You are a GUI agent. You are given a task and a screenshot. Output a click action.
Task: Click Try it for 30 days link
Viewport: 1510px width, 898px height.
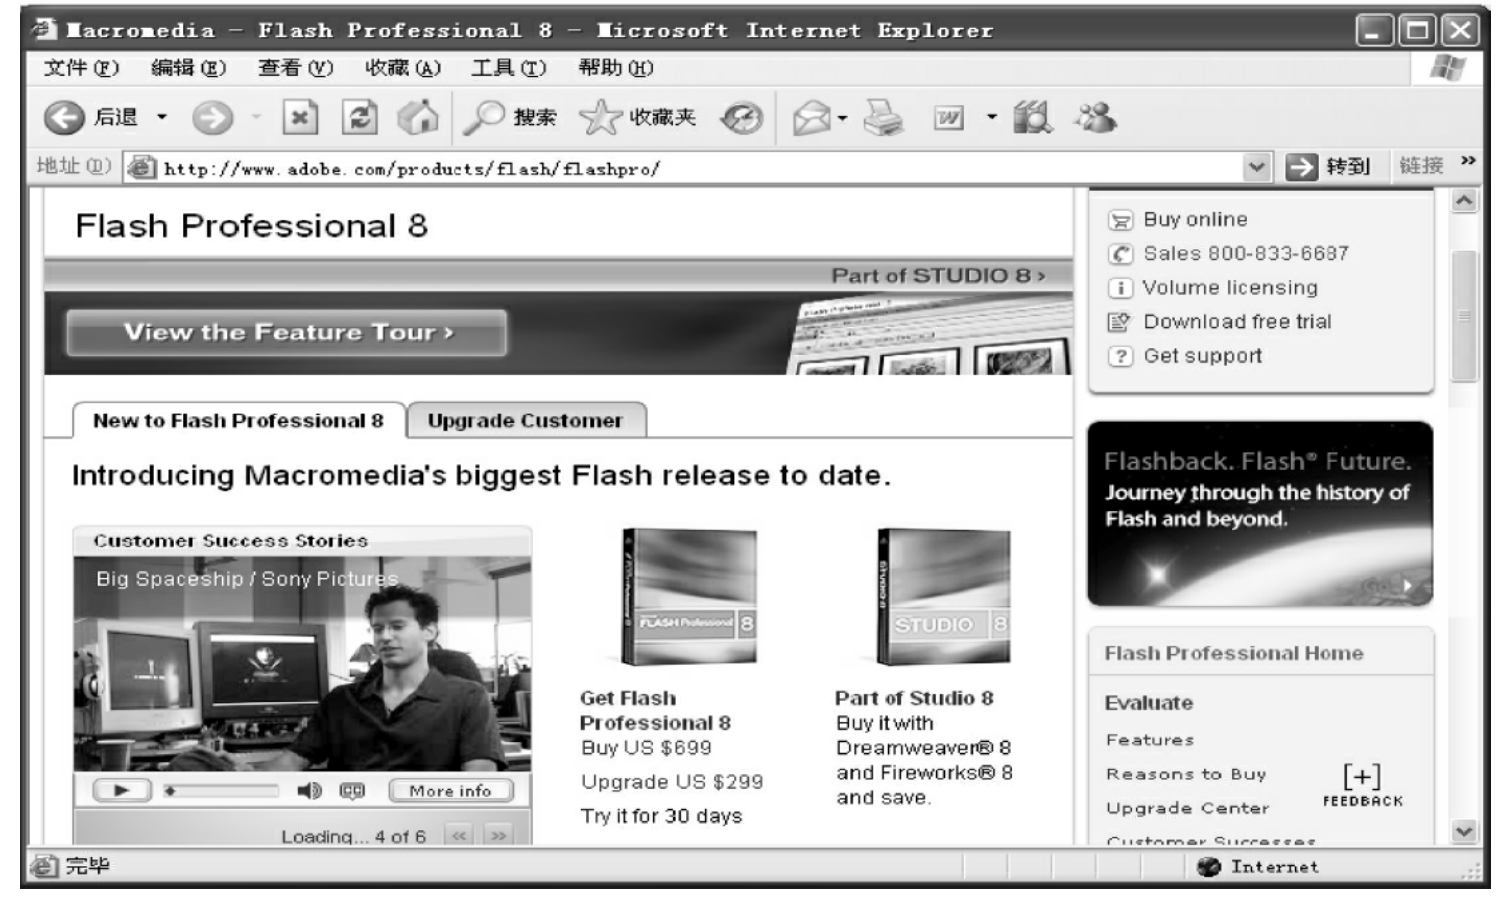[661, 816]
